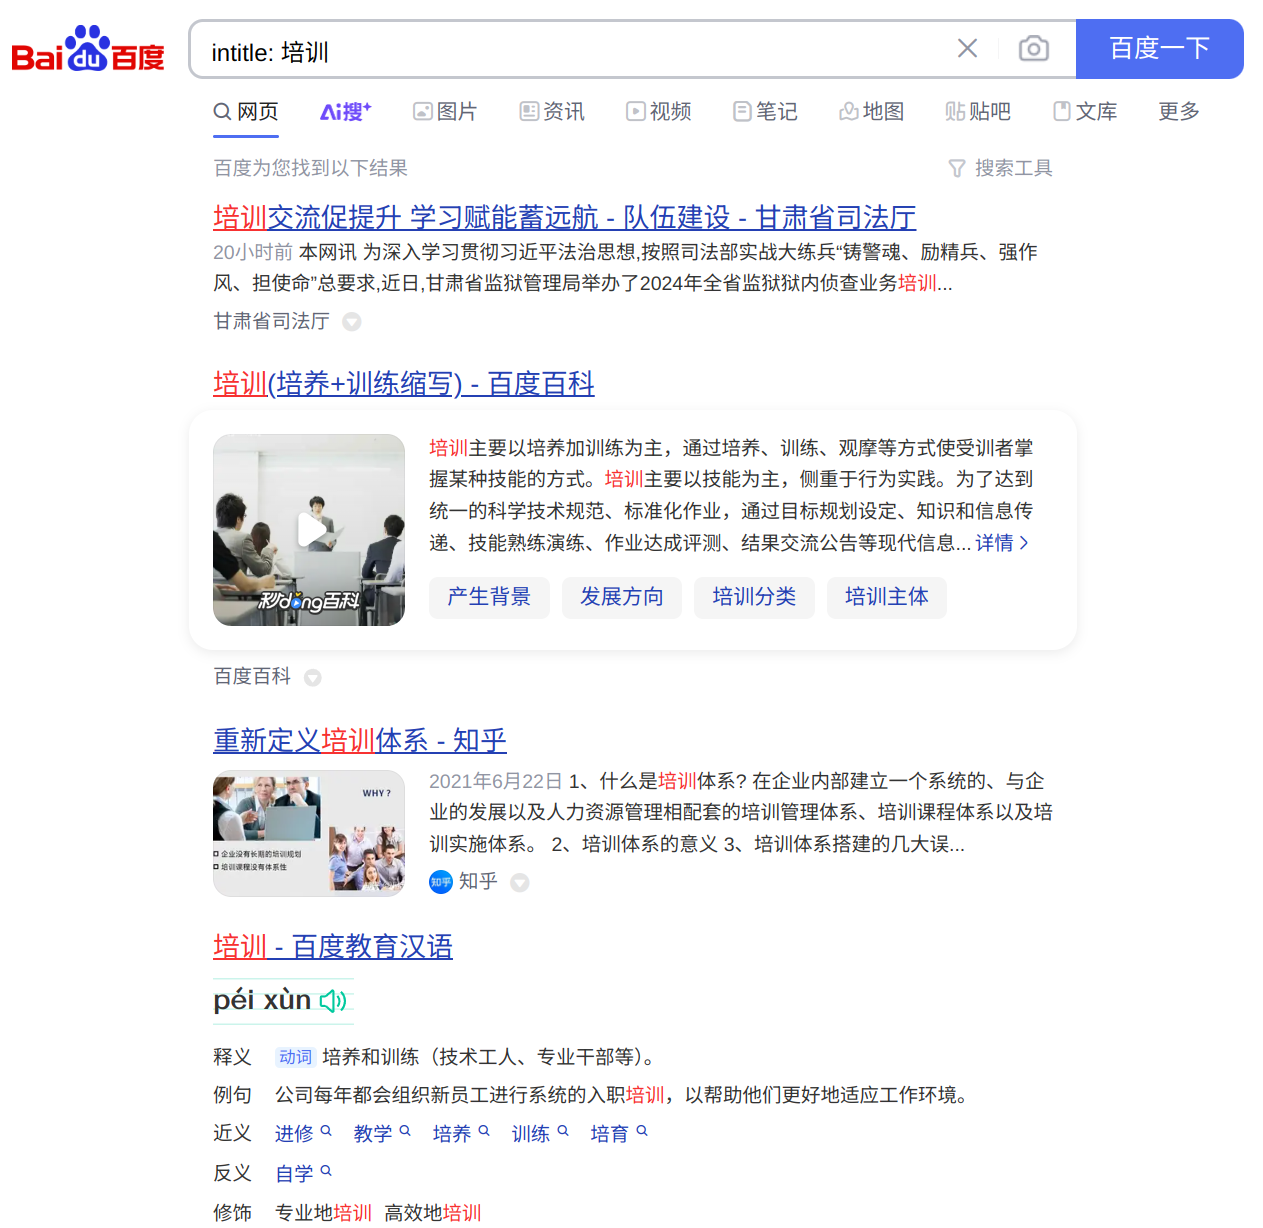Expand dropdown beside 知乎 source
1263x1228 pixels.
[x=520, y=882]
